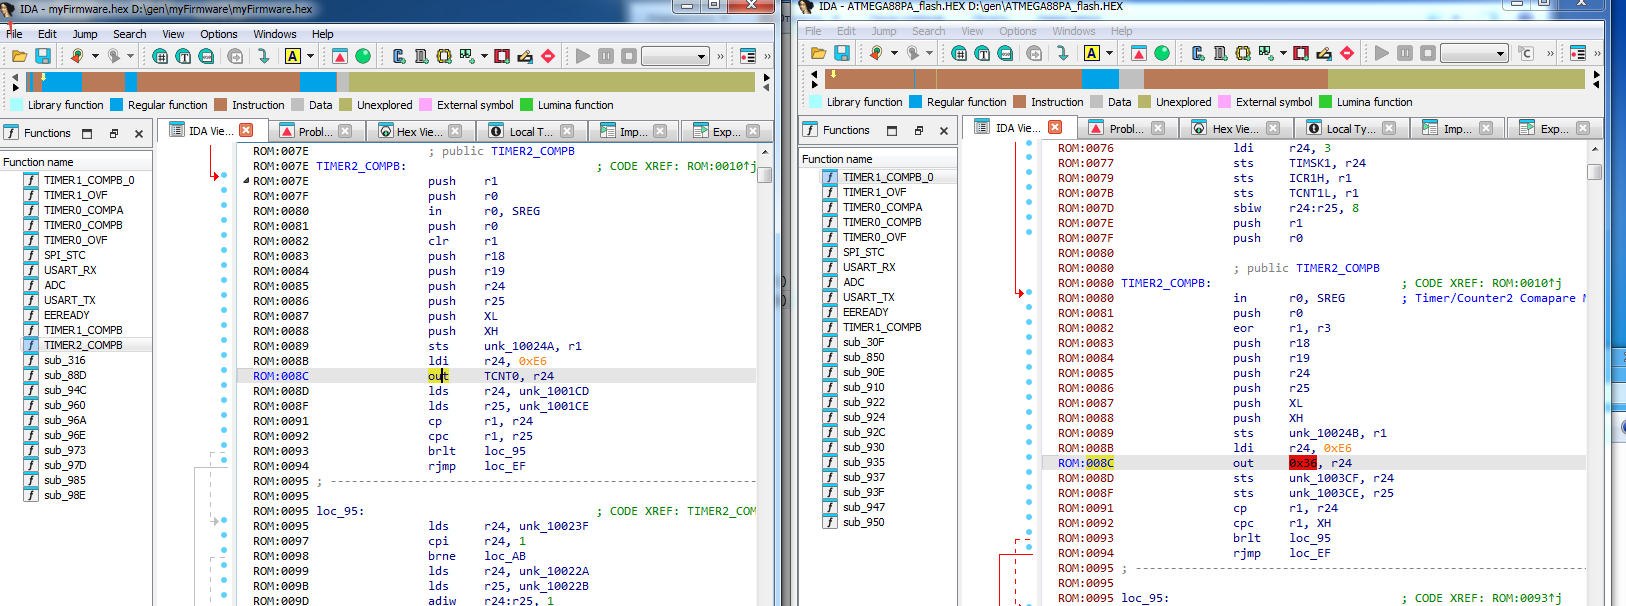Expand dropdown arrow beside 'A' icon in ATMEGA88PA
This screenshot has width=1626, height=606.
[x=1109, y=53]
